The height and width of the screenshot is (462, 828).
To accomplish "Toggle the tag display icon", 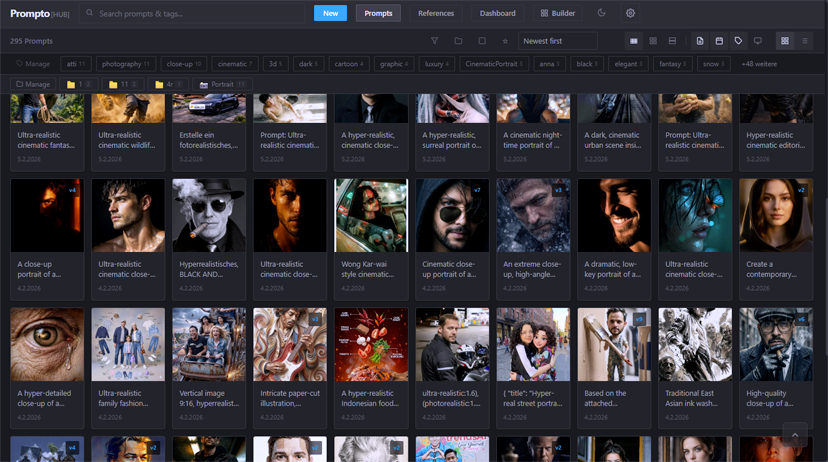I will click(738, 41).
